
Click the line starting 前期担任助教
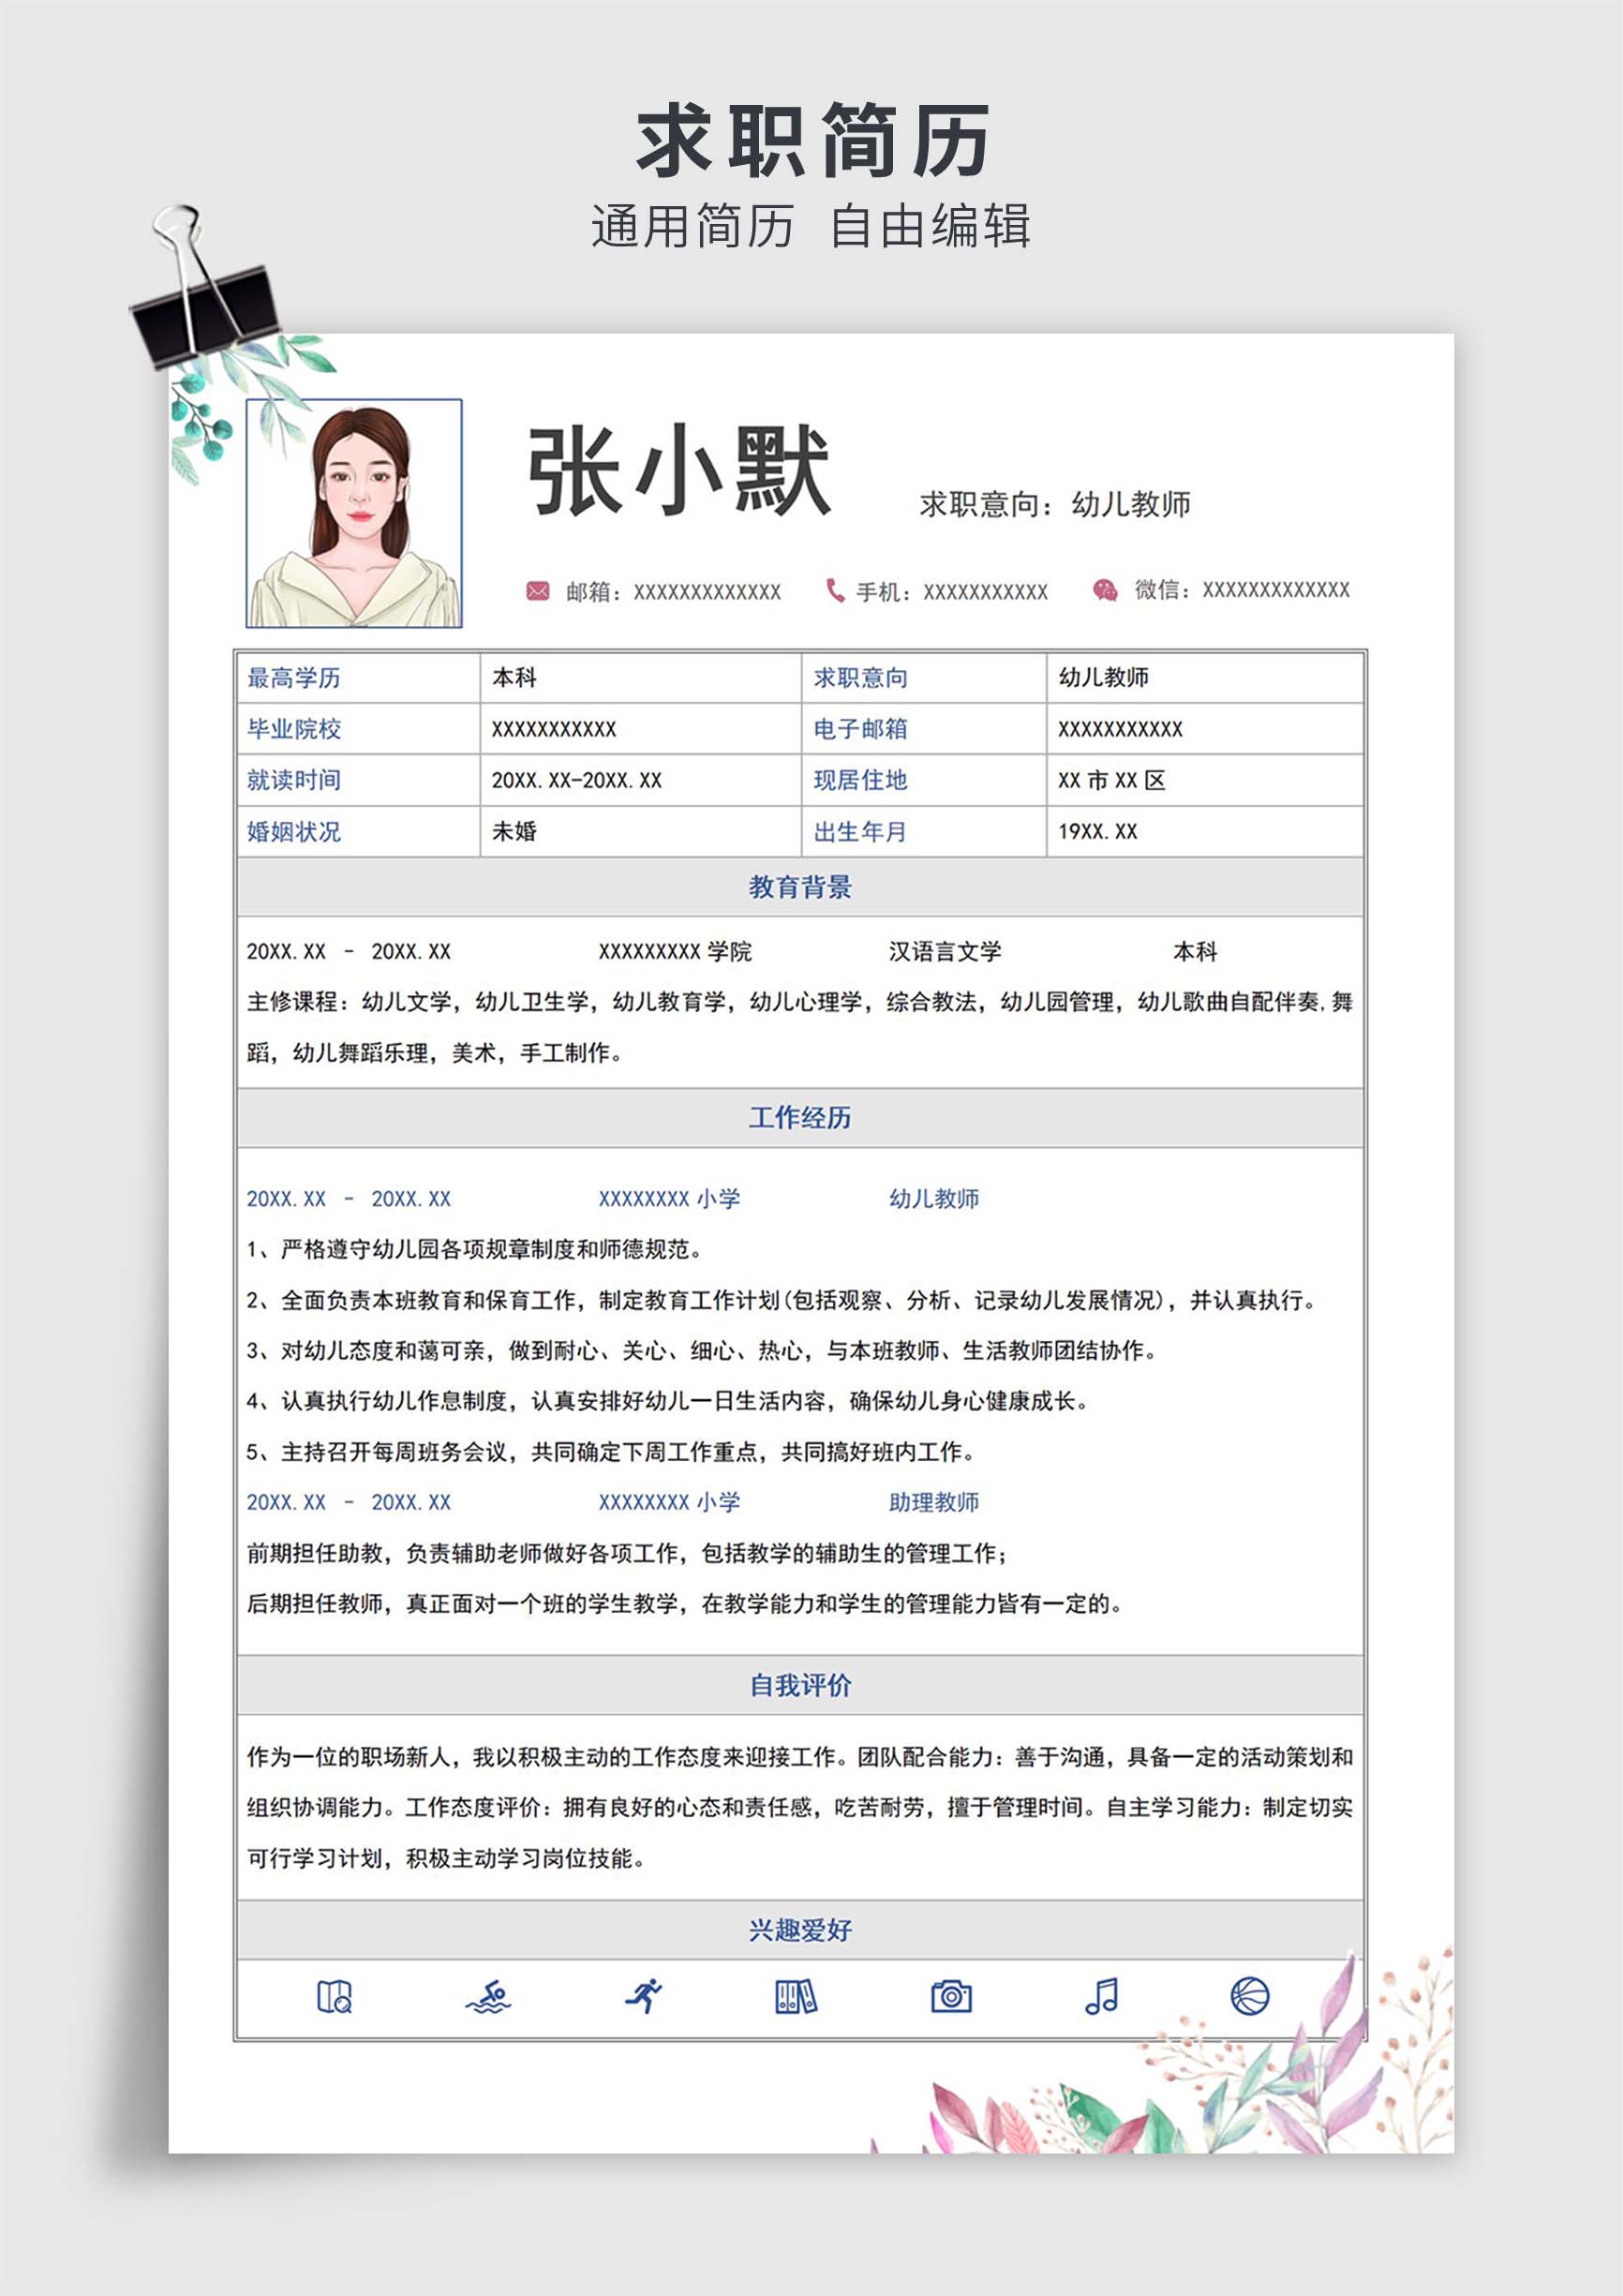click(x=628, y=1553)
